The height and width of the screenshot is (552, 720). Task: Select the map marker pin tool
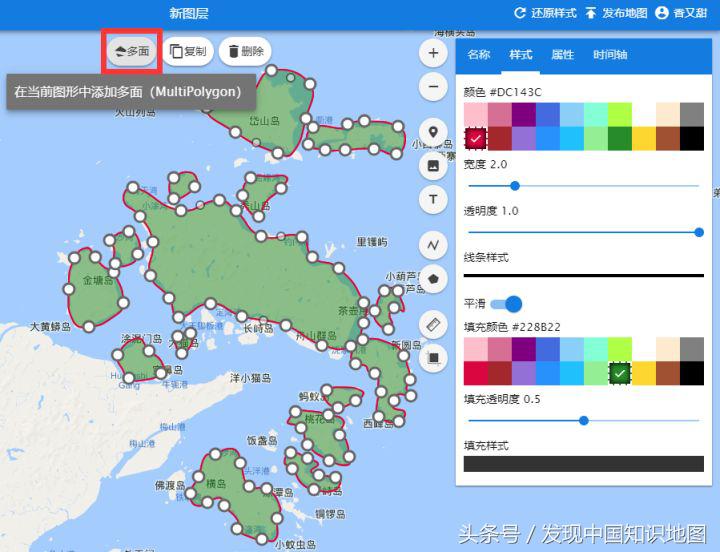click(433, 132)
